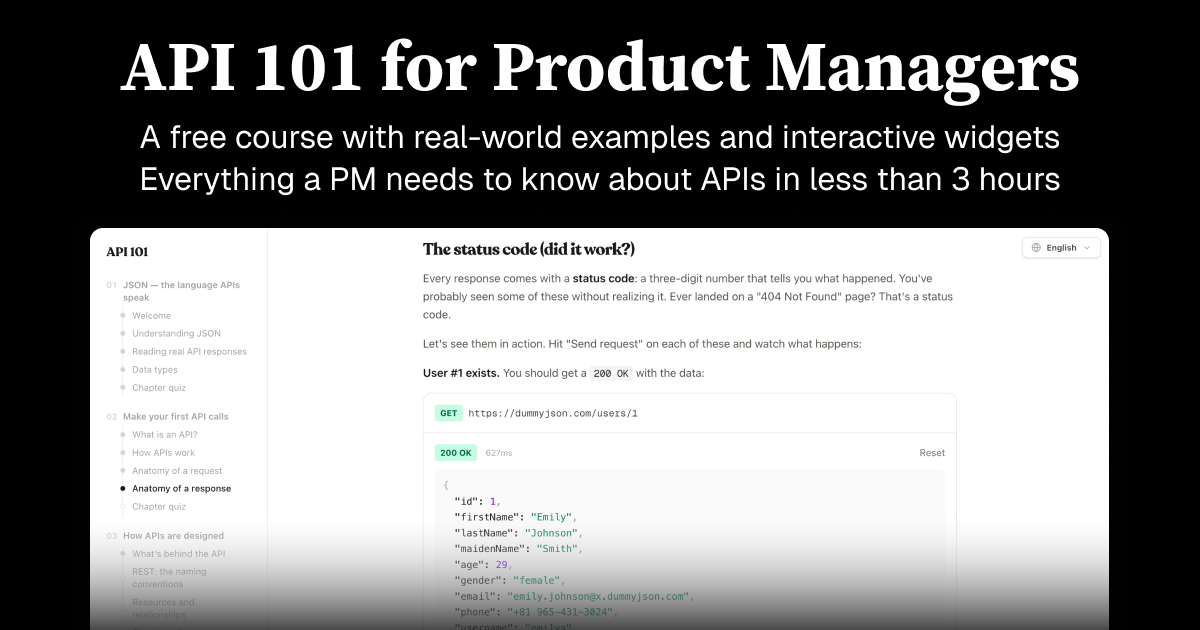
Task: Mark How APIs work lesson dot as complete
Action: [122, 452]
